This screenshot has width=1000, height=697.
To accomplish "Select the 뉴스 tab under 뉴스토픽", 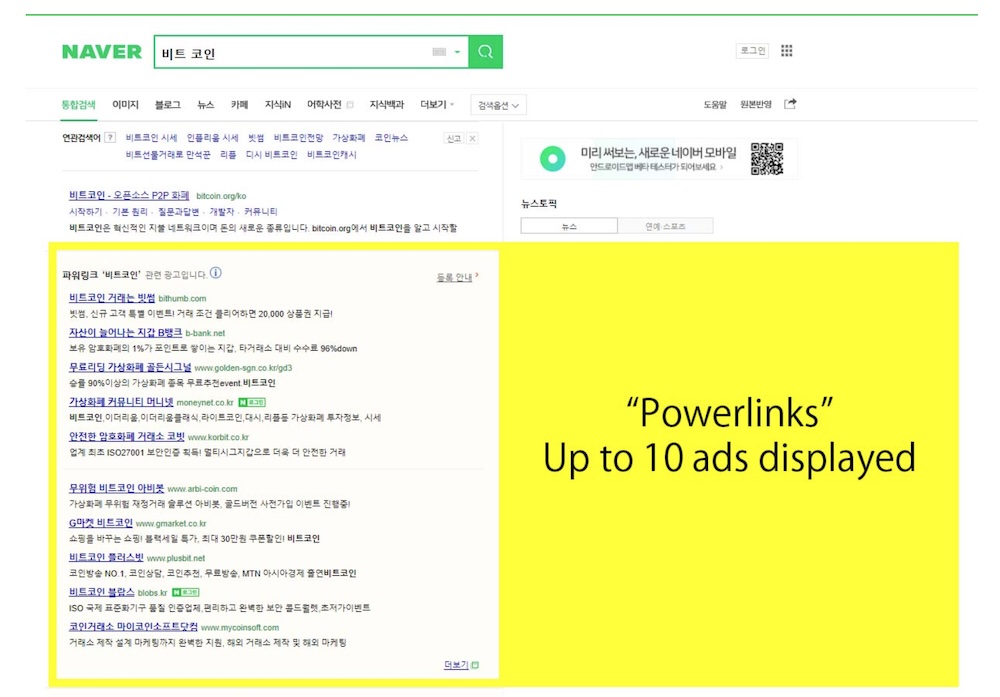I will click(x=569, y=226).
